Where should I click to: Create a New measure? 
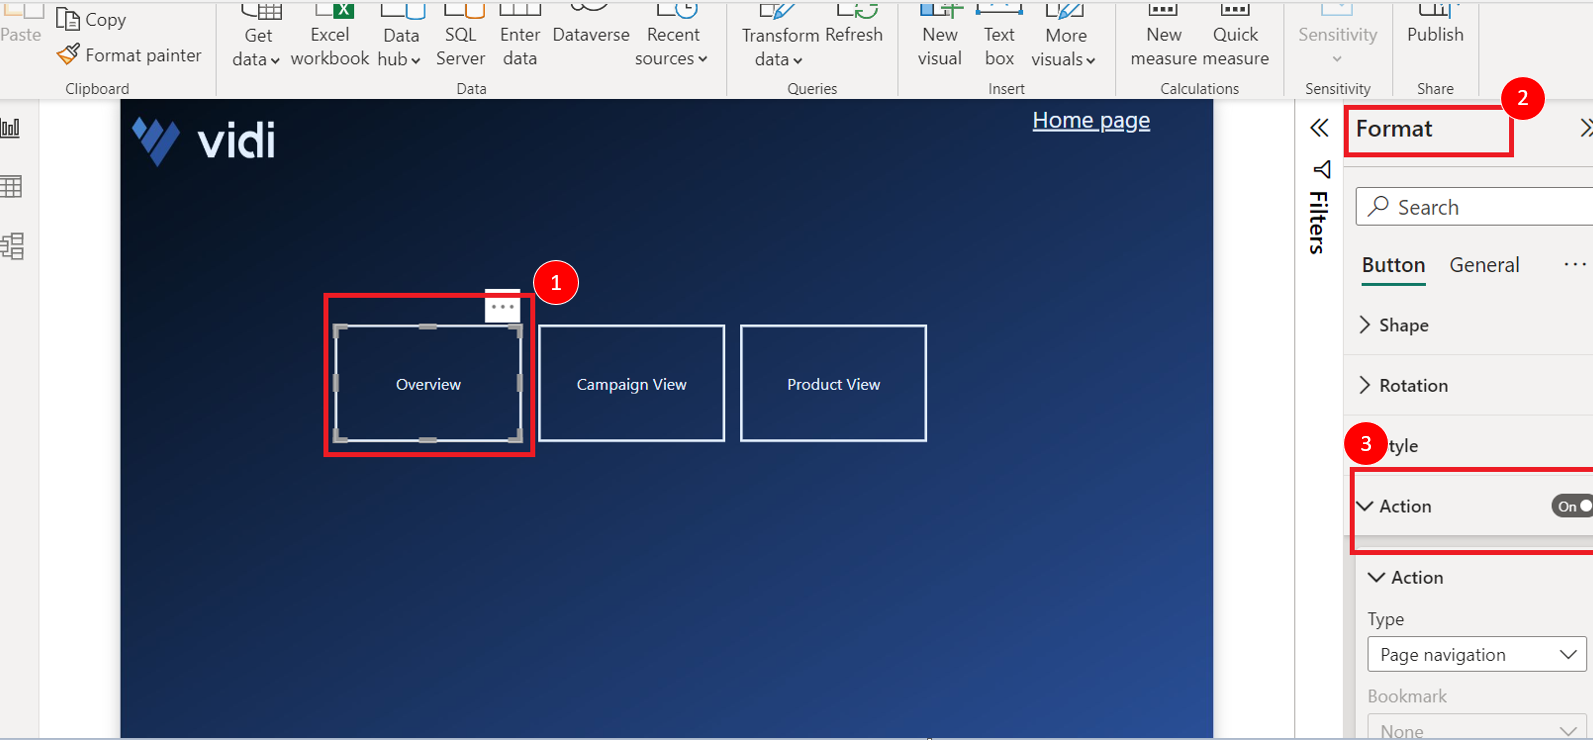[x=1163, y=37]
